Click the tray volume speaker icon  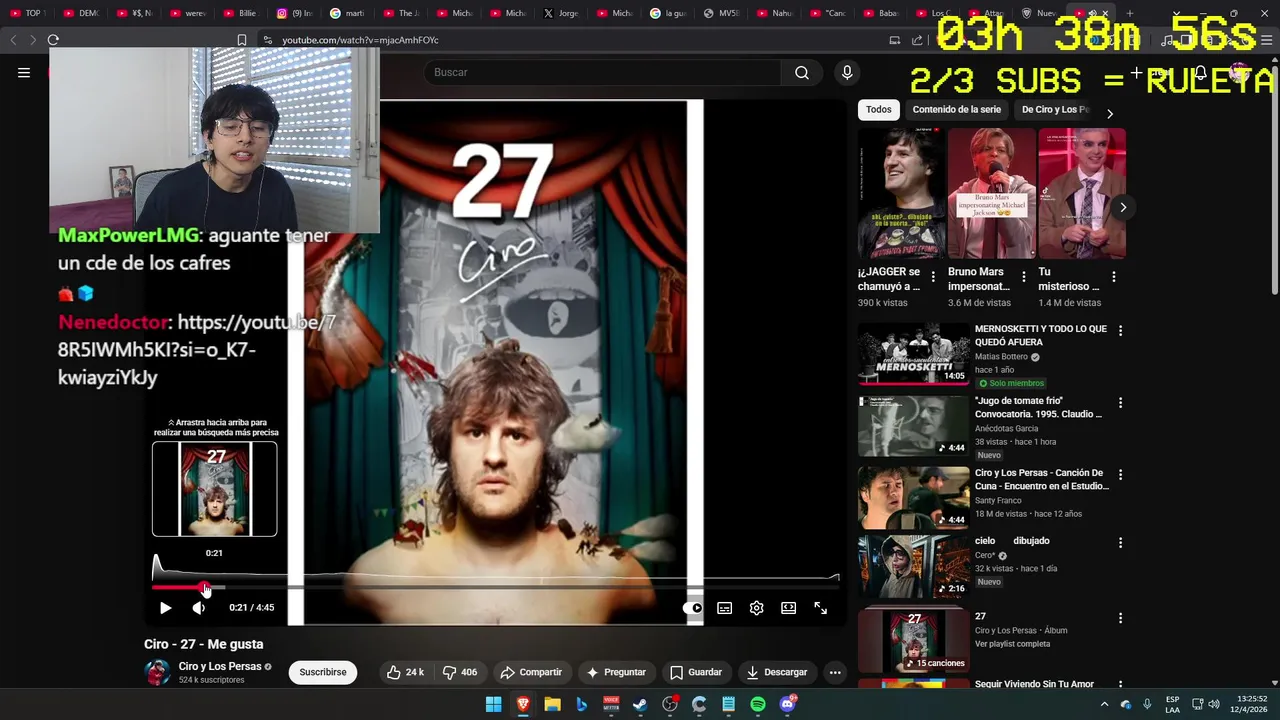click(x=1214, y=704)
